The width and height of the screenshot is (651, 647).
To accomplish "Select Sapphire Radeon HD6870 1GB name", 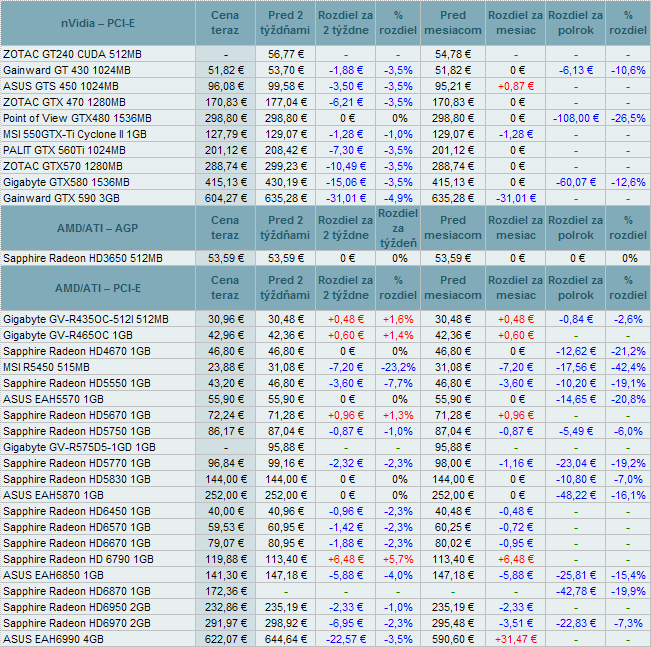I will pyautogui.click(x=77, y=591).
